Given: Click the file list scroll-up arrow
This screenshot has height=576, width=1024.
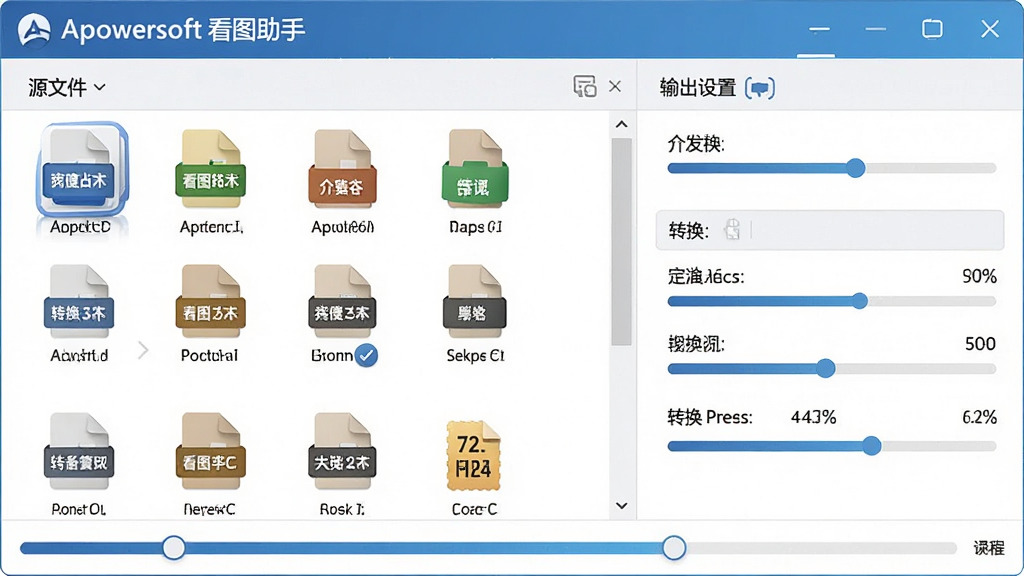Looking at the screenshot, I should [x=622, y=124].
